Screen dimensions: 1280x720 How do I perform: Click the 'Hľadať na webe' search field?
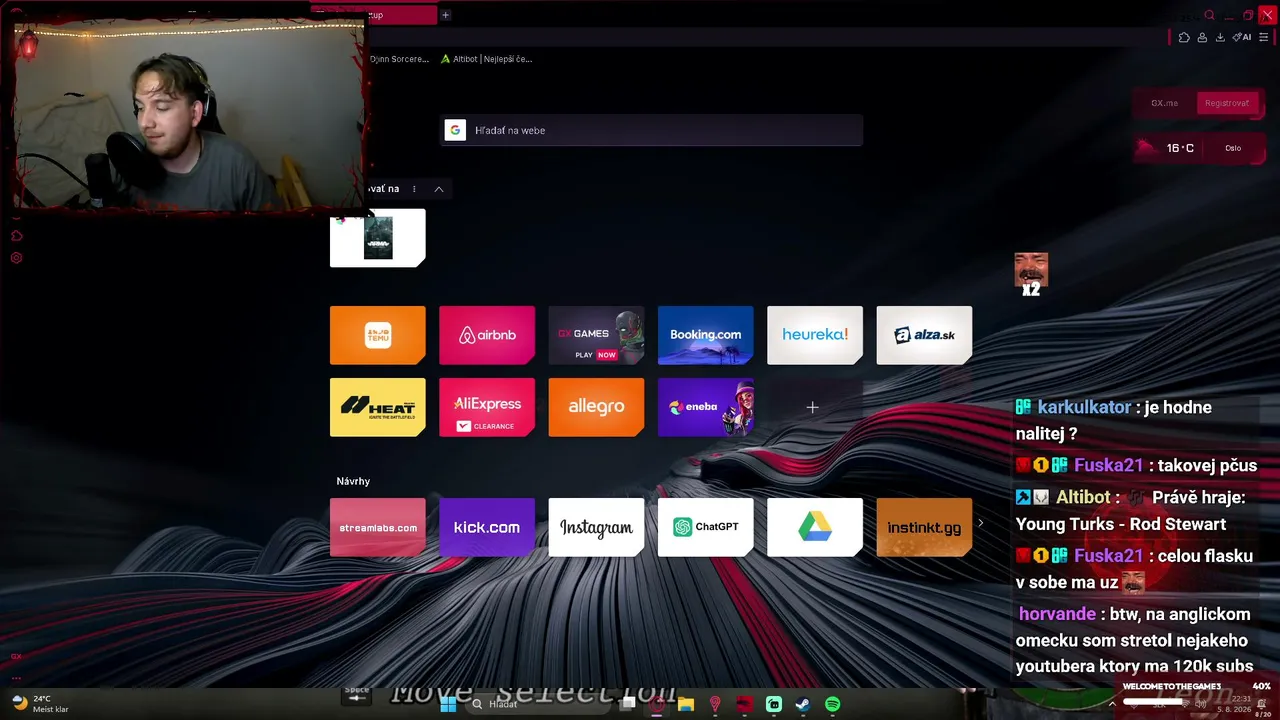coord(651,130)
